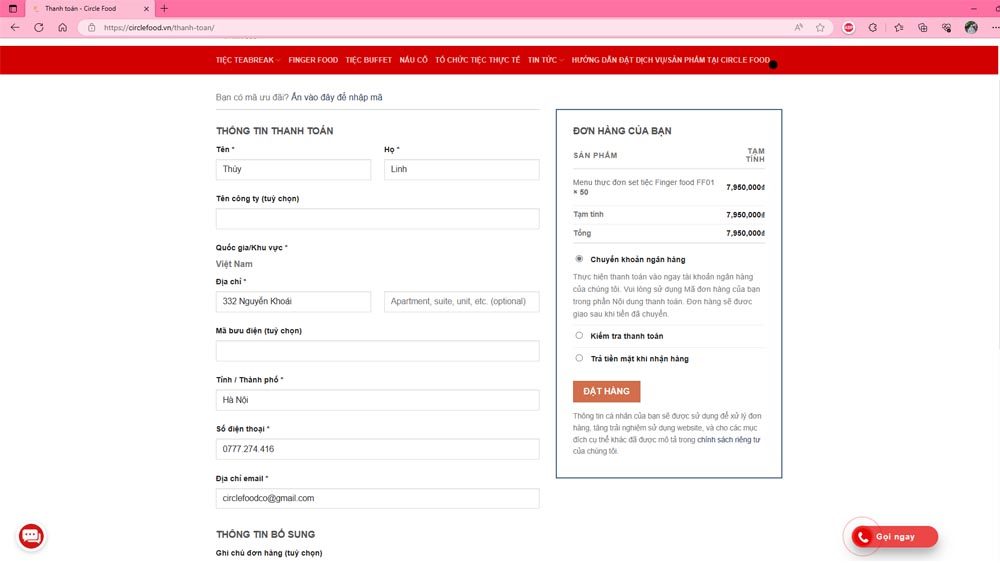The height and width of the screenshot is (563, 1000).
Task: Click the Gọi ngay call button
Action: click(895, 537)
